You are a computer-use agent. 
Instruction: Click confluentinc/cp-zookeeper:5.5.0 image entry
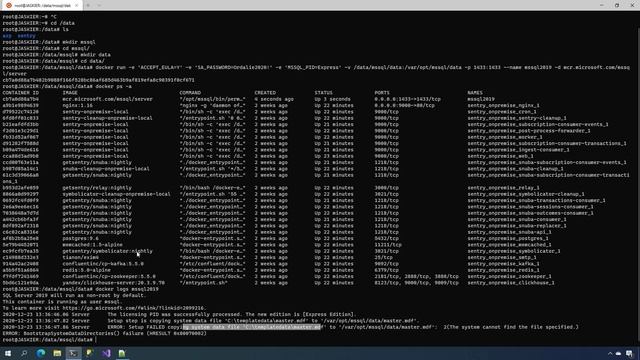(109, 276)
